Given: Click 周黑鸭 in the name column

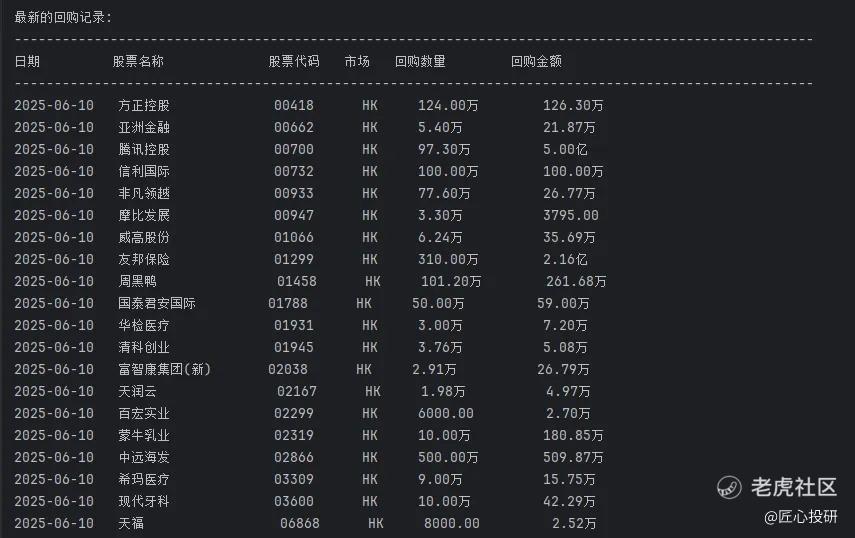Looking at the screenshot, I should coord(137,281).
